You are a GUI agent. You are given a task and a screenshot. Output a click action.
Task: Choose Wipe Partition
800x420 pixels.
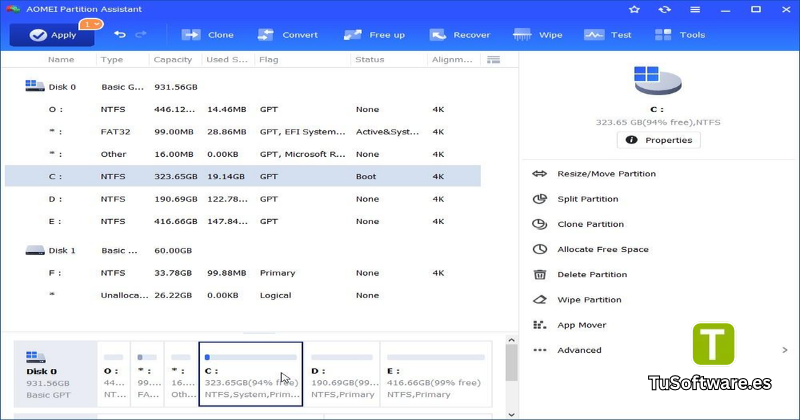click(578, 300)
